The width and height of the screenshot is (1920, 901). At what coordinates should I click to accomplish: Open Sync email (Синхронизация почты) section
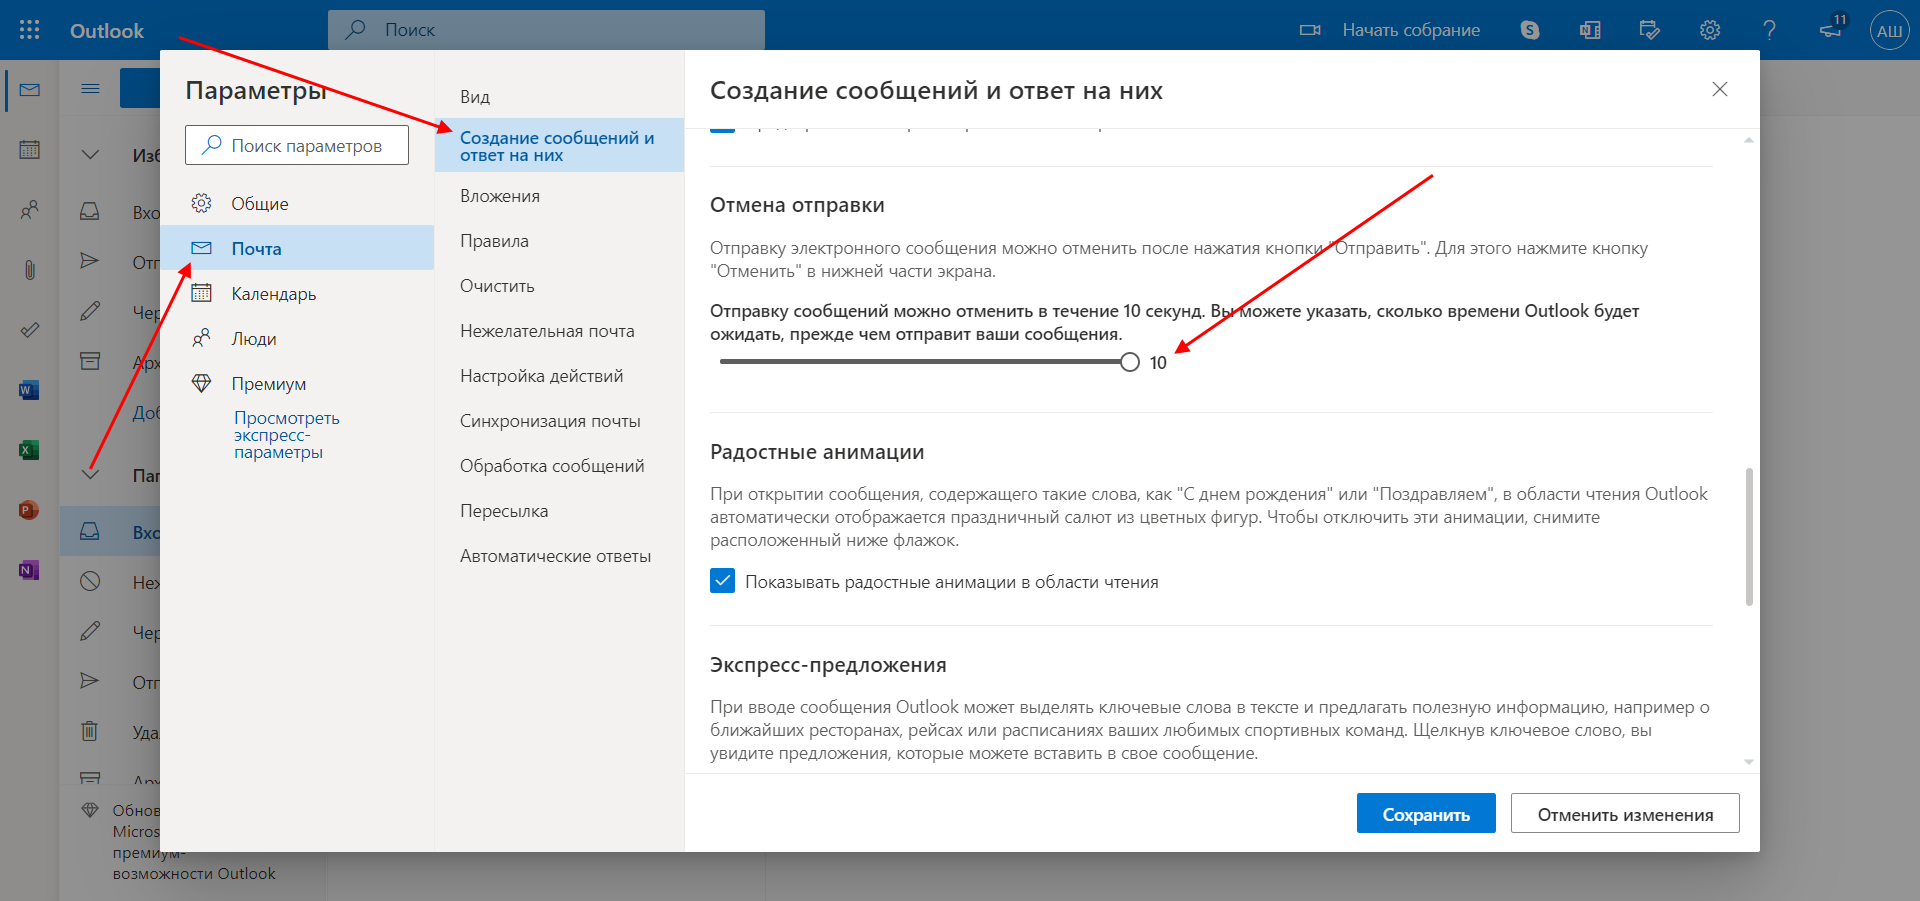tap(559, 421)
